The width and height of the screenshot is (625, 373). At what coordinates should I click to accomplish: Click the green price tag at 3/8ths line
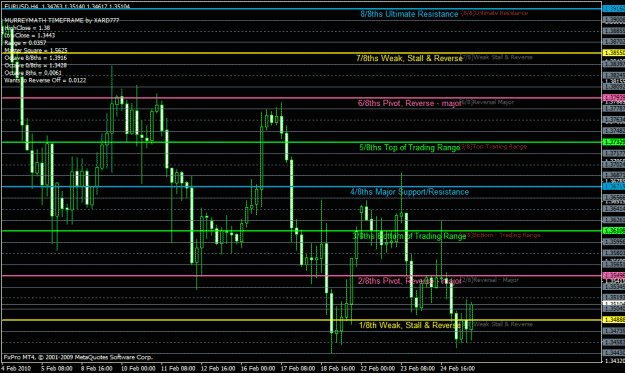[x=613, y=231]
